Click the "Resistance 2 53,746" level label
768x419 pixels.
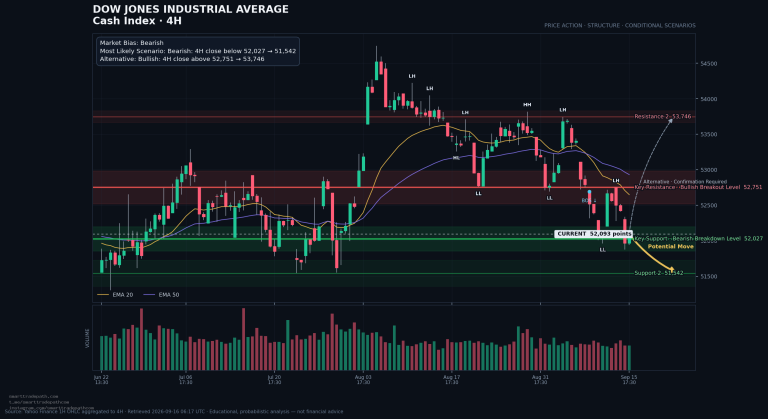pos(663,117)
